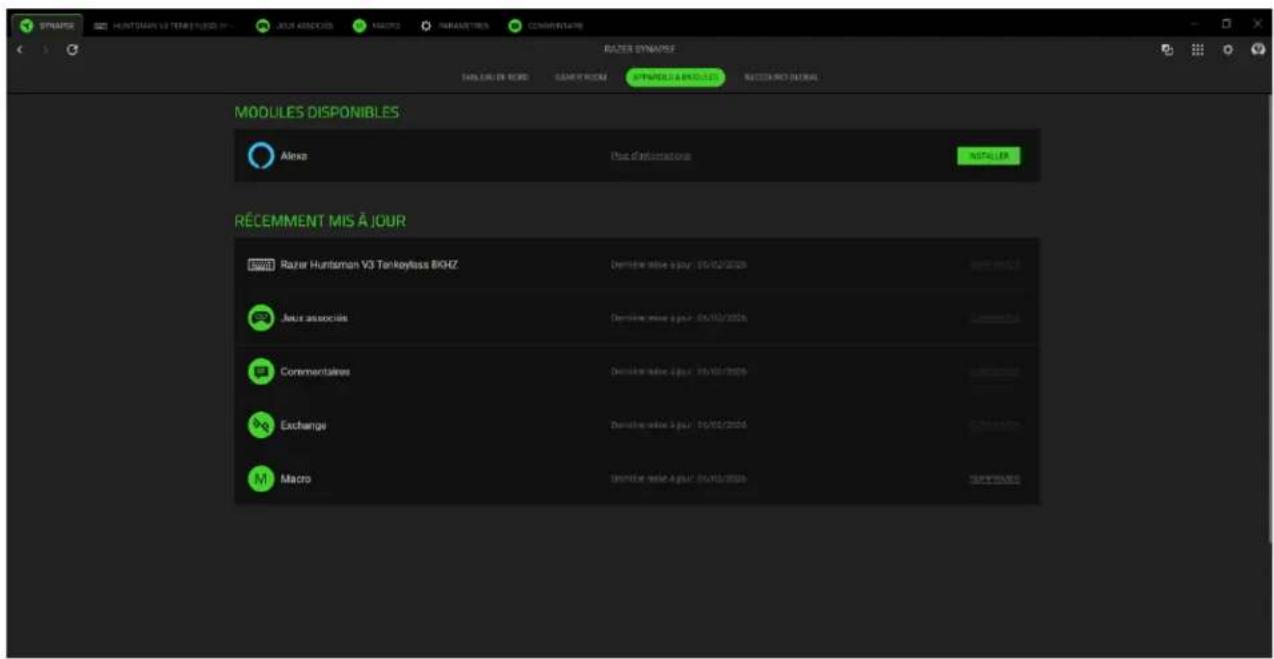Viewport: 1274px width, 659px height.
Task: Go forward with the right arrow
Action: [x=46, y=49]
